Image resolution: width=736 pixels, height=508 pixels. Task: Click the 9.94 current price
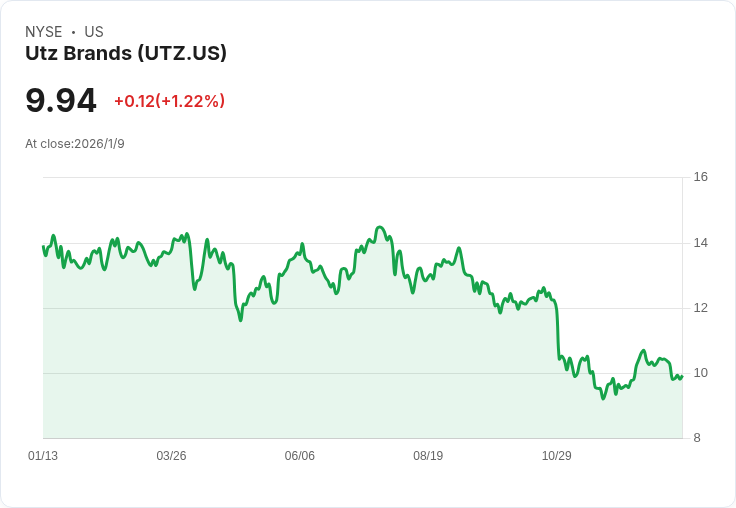pyautogui.click(x=61, y=100)
